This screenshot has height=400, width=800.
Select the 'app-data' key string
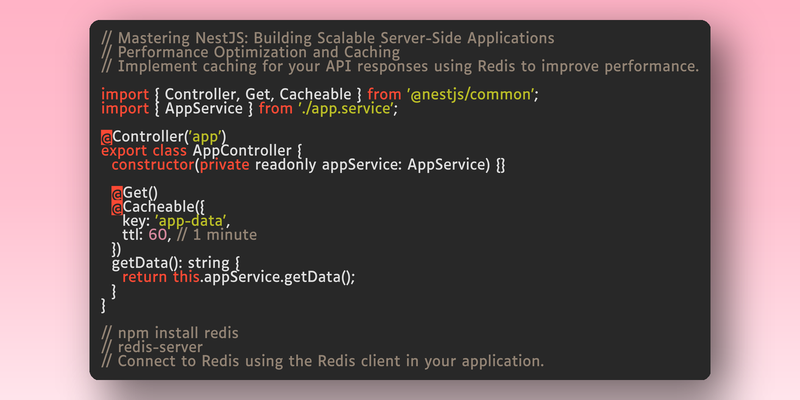point(190,221)
